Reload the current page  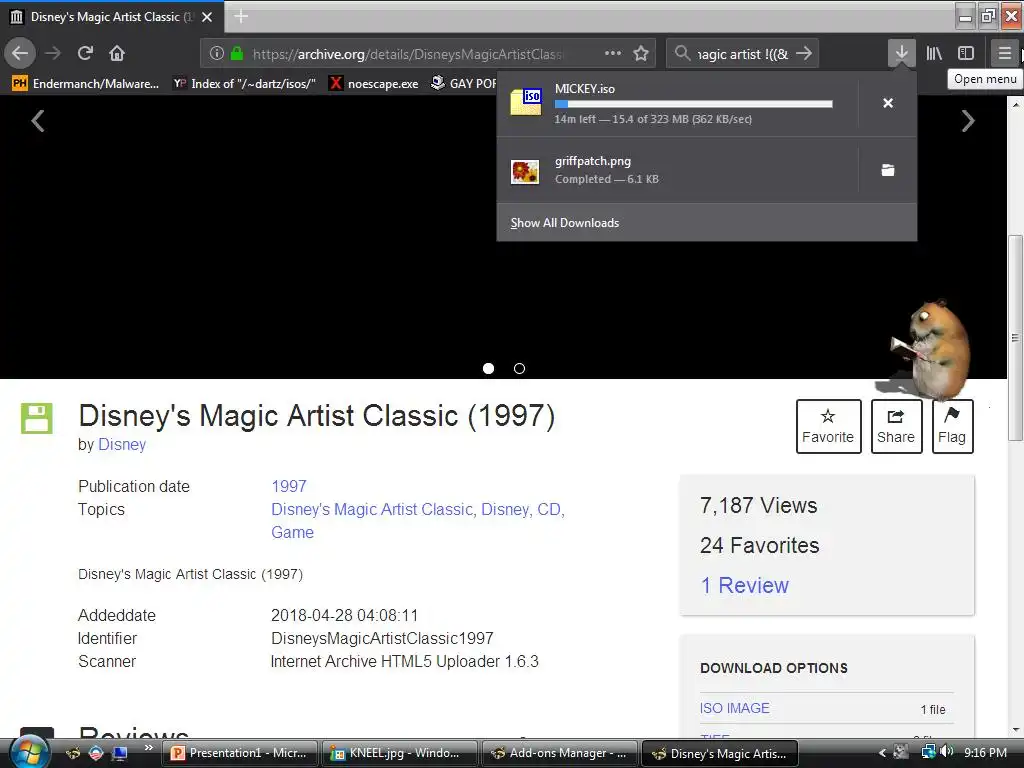[85, 53]
